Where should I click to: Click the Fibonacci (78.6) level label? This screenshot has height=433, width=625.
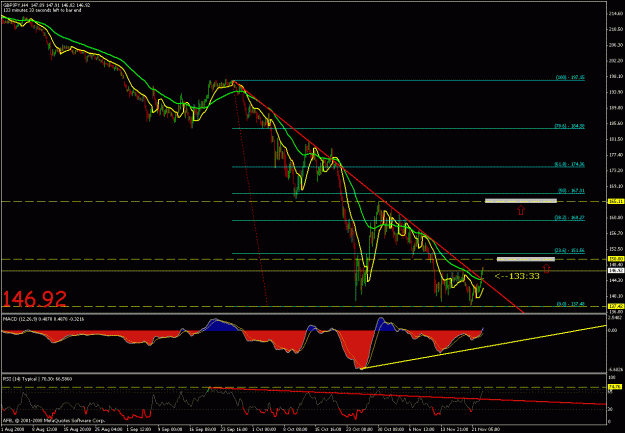point(570,126)
